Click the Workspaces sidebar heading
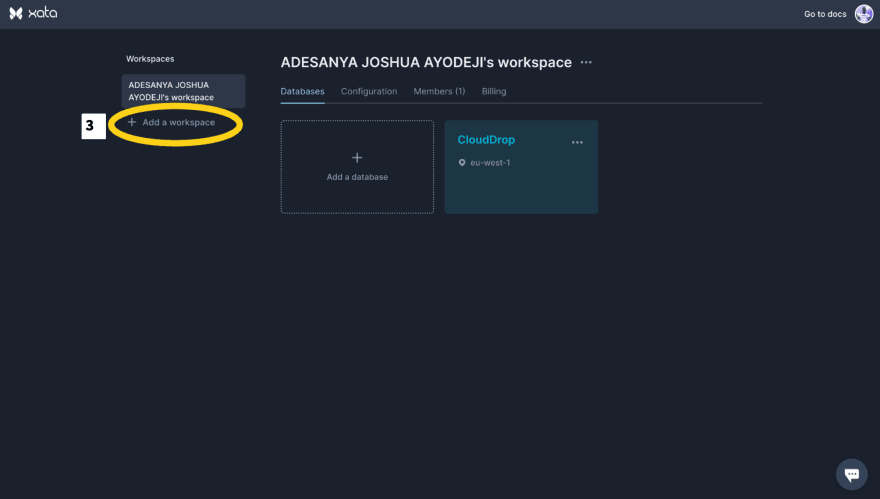The width and height of the screenshot is (880, 499). coord(150,59)
